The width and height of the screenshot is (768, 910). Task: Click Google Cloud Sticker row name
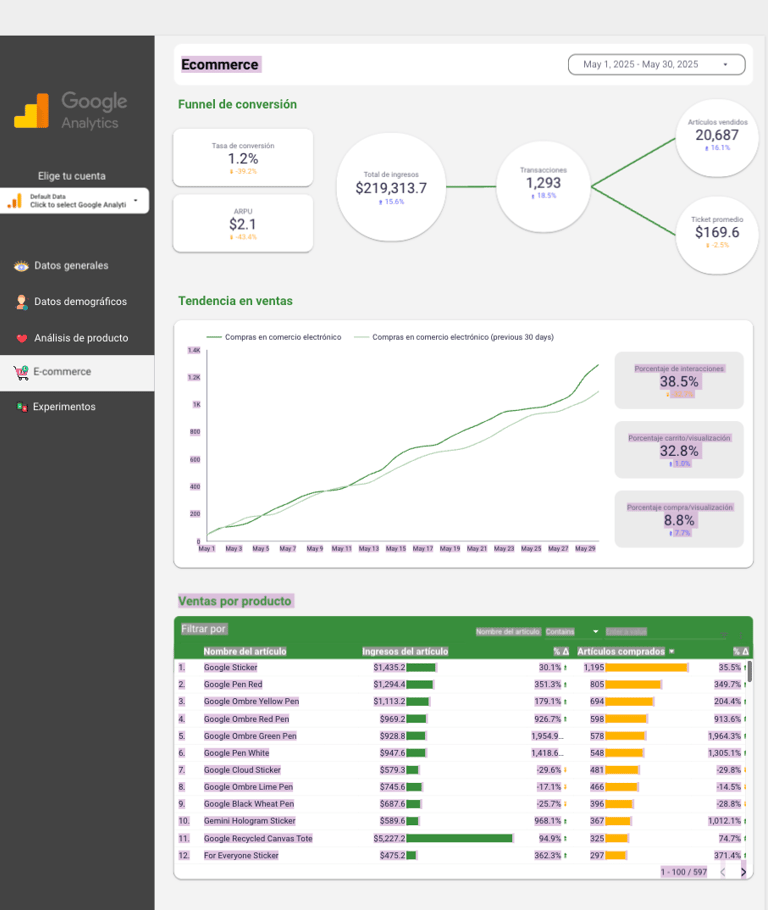(x=242, y=770)
